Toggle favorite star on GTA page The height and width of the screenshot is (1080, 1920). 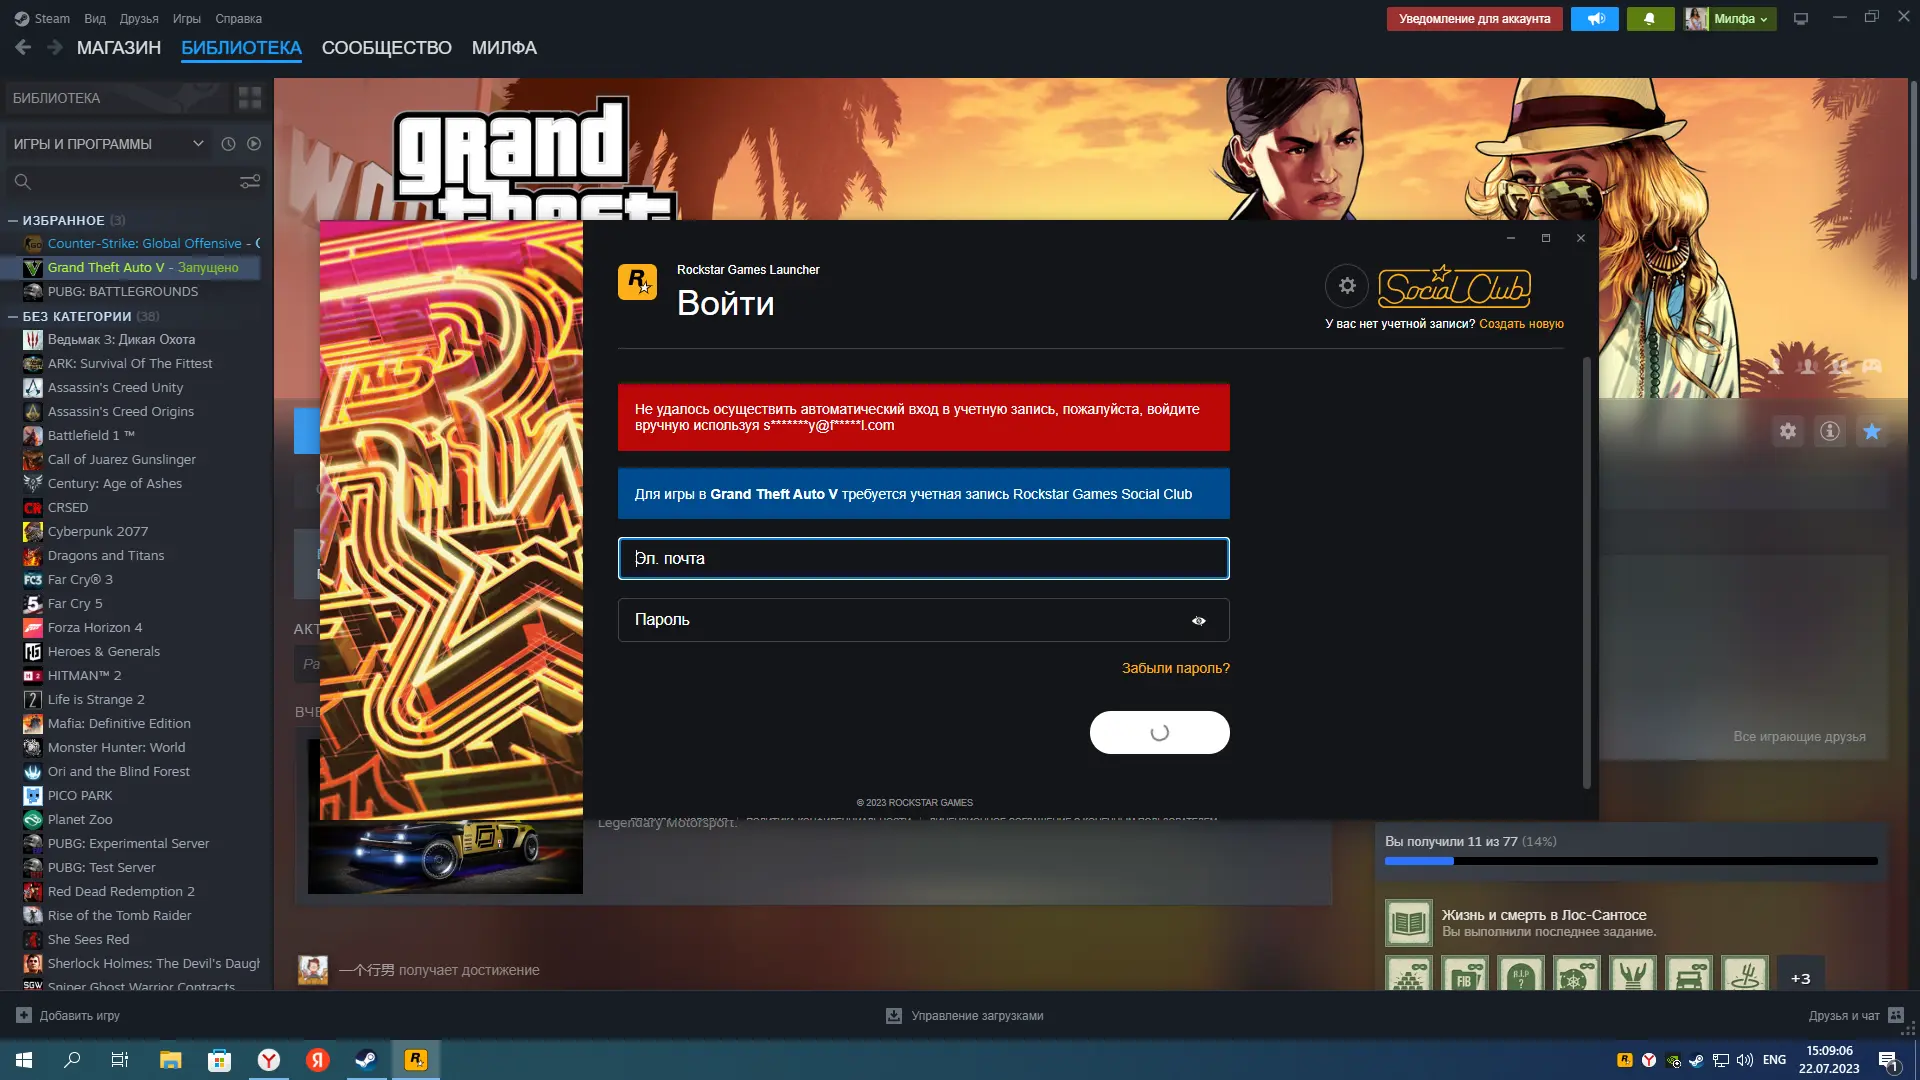1871,431
